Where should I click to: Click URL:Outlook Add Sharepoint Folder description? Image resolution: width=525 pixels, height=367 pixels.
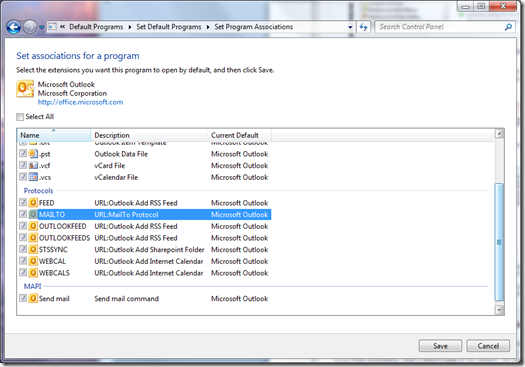coord(149,249)
